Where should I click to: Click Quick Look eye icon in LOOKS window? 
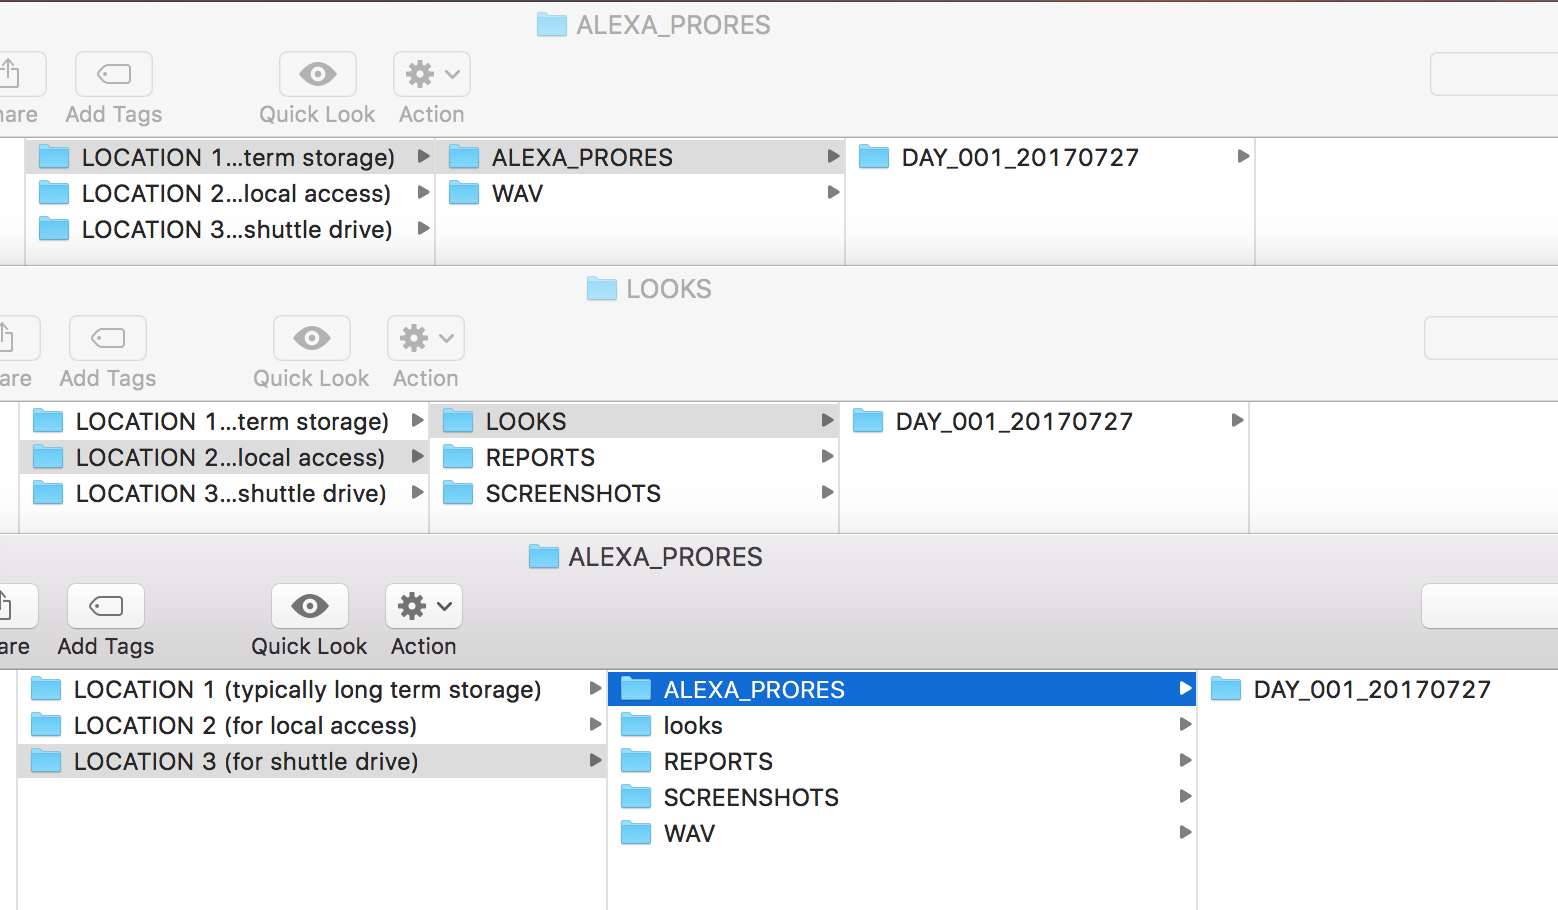(x=311, y=339)
